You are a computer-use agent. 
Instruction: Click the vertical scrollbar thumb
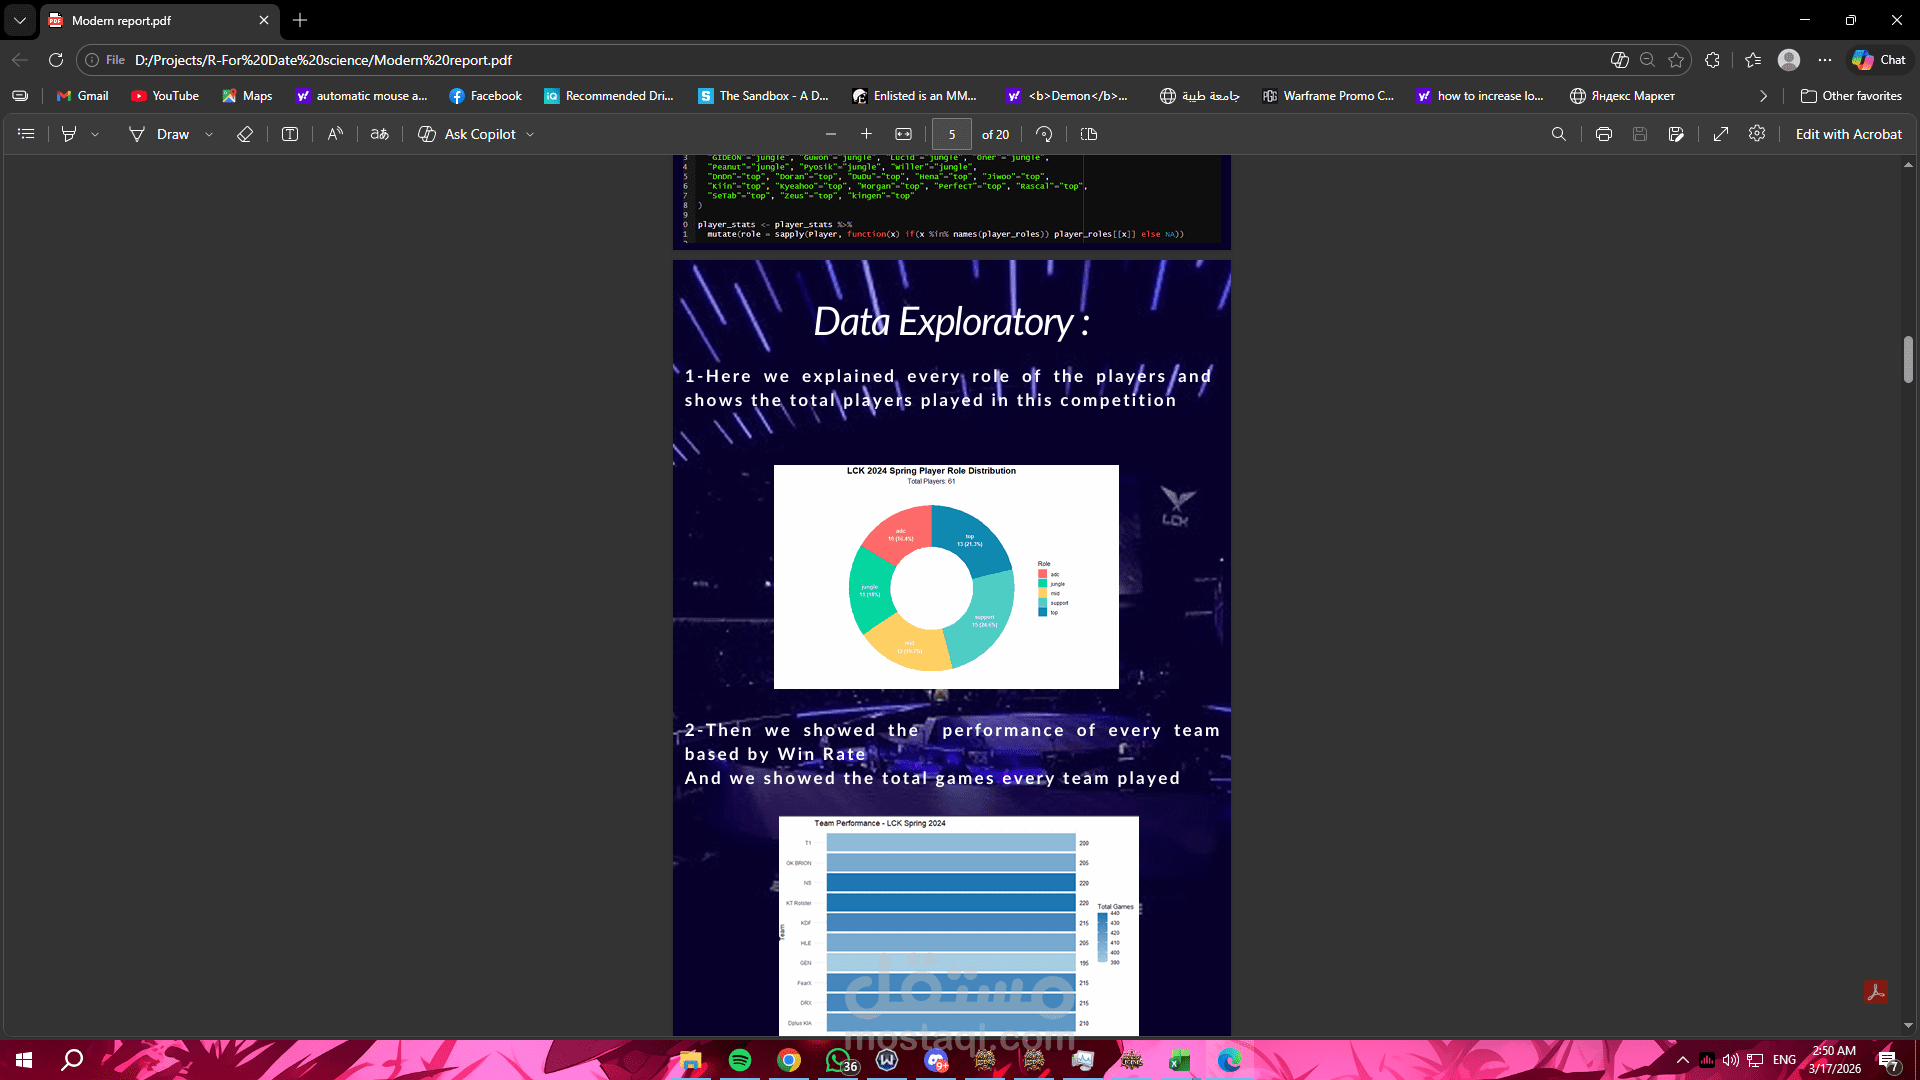click(1908, 360)
